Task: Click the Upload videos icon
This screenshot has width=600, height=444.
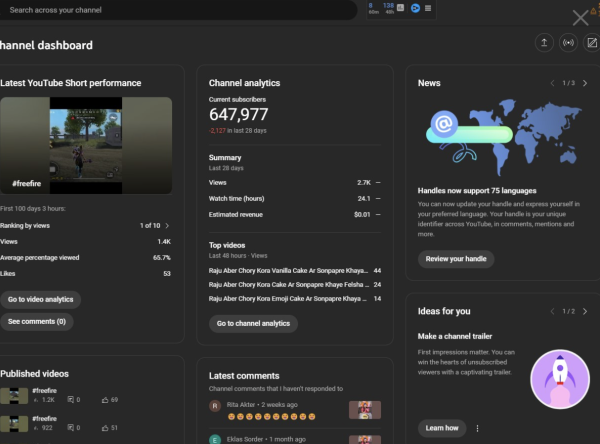Action: pos(543,43)
